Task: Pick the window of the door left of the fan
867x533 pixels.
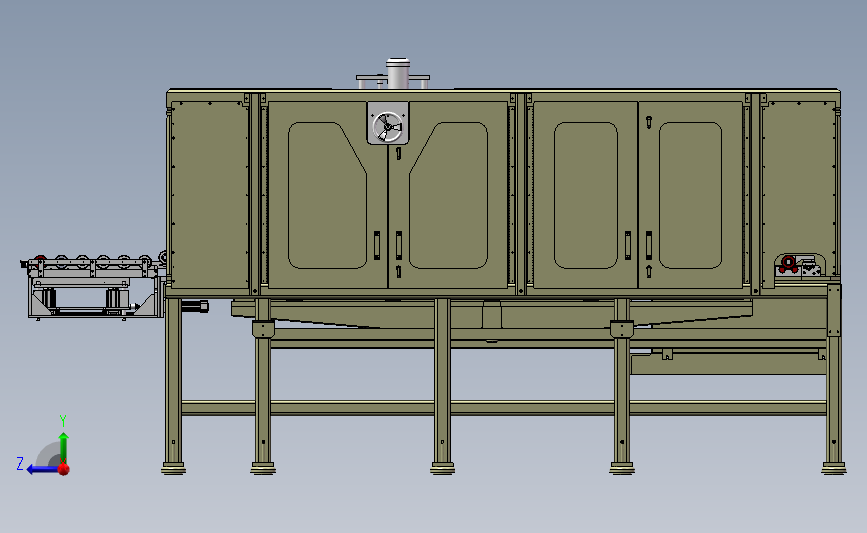Action: tap(327, 195)
